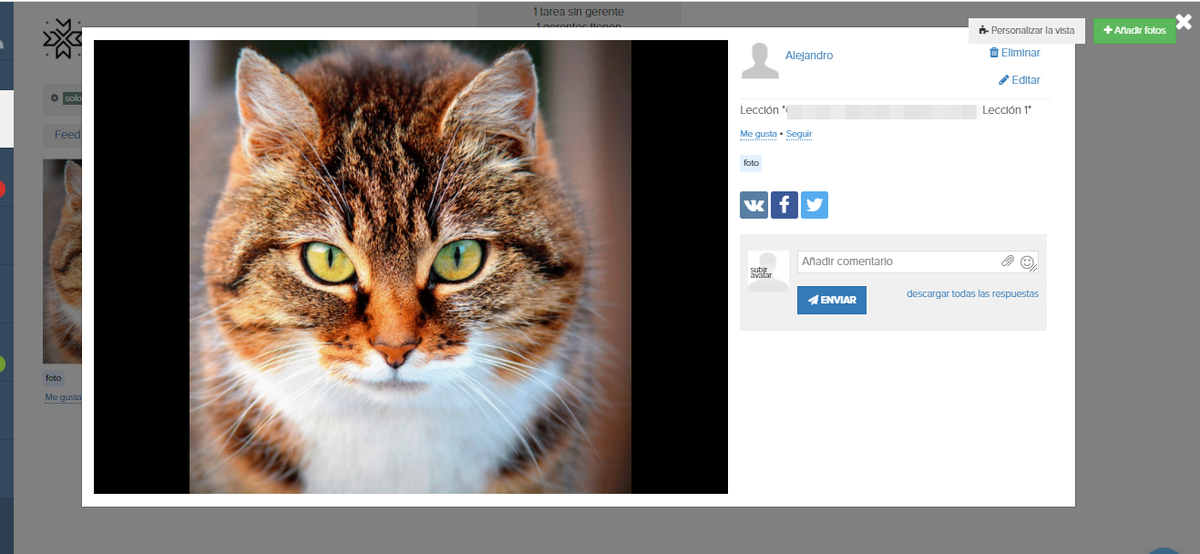This screenshot has width=1200, height=554.
Task: Like the photo with Me gusta
Action: 758,134
